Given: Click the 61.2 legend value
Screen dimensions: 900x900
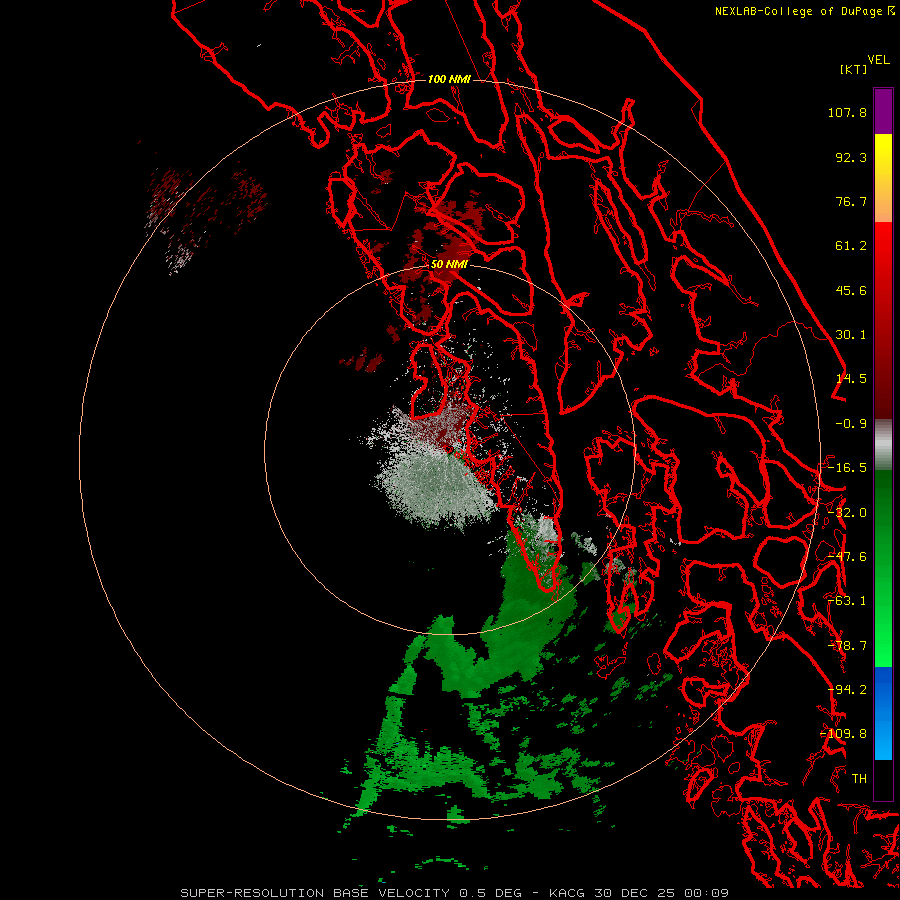Looking at the screenshot, I should (x=851, y=246).
